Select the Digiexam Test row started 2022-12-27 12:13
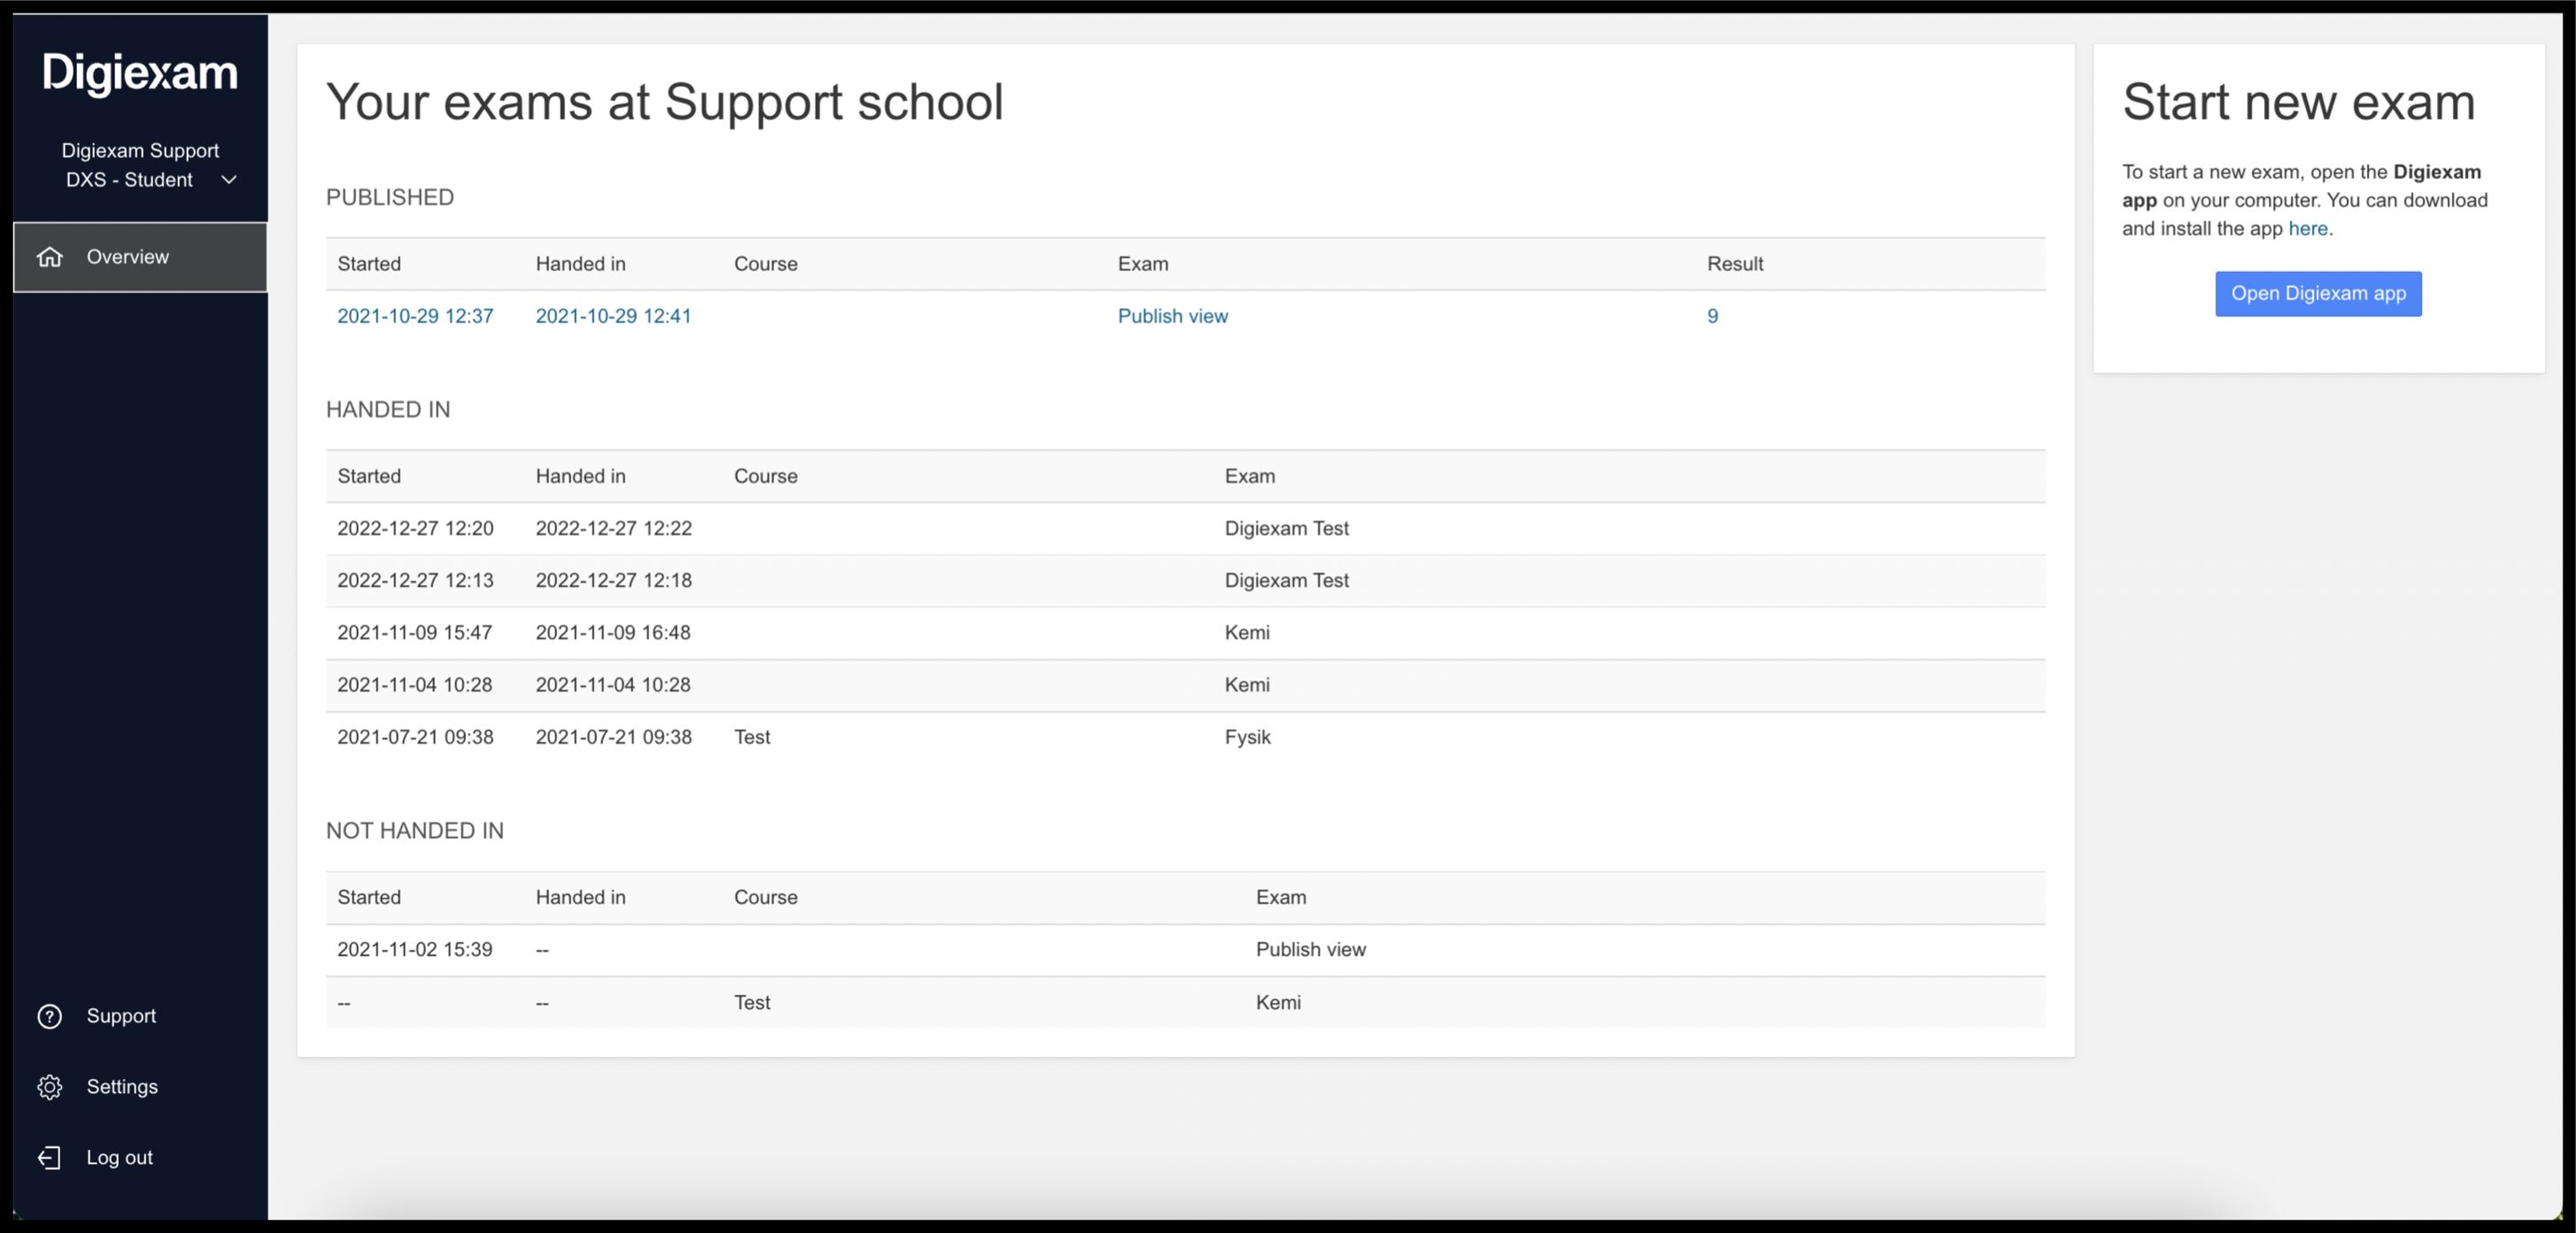This screenshot has width=2576, height=1233. pyautogui.click(x=1185, y=581)
